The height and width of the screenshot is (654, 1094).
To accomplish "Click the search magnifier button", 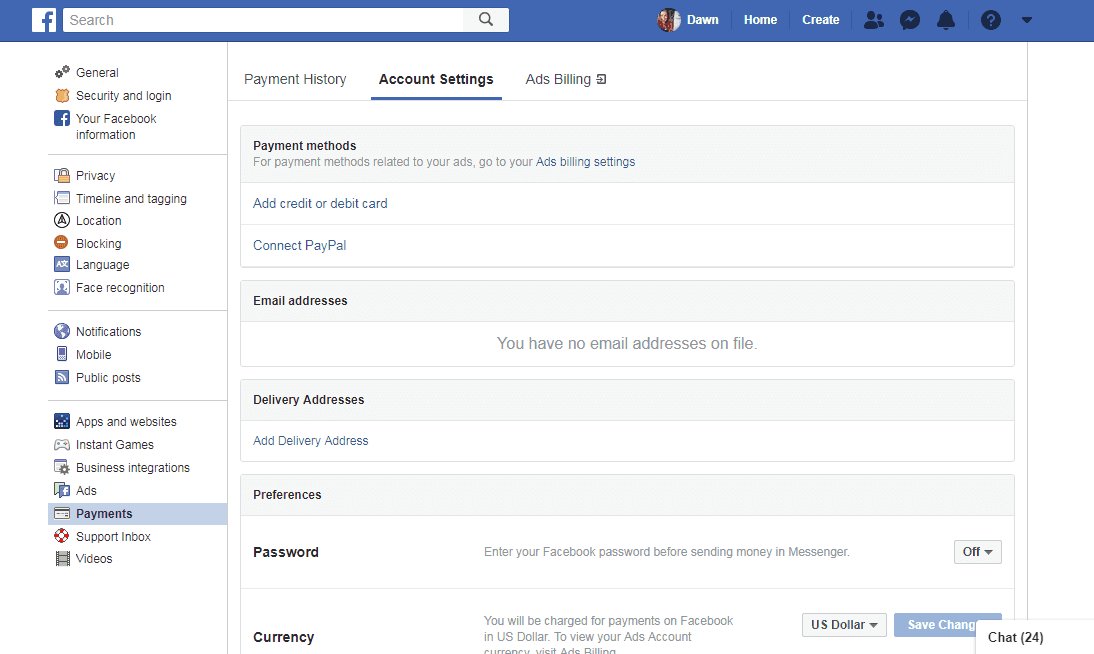I will point(486,20).
